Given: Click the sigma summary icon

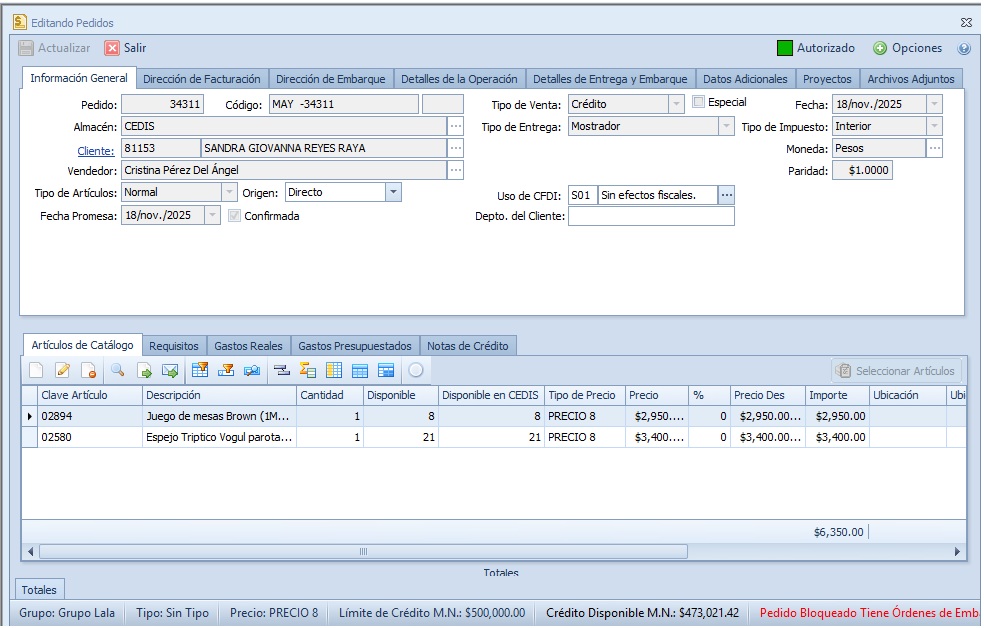Looking at the screenshot, I should [x=307, y=370].
